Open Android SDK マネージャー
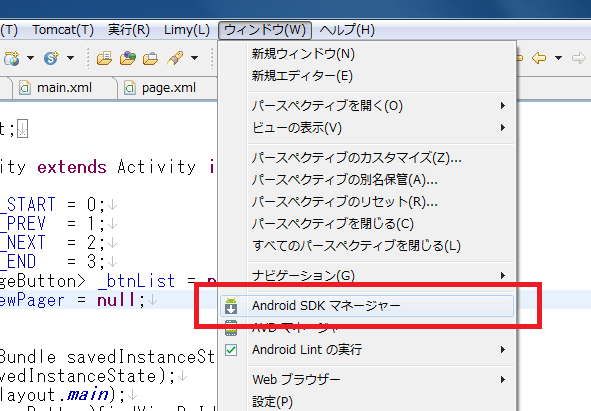 point(366,305)
